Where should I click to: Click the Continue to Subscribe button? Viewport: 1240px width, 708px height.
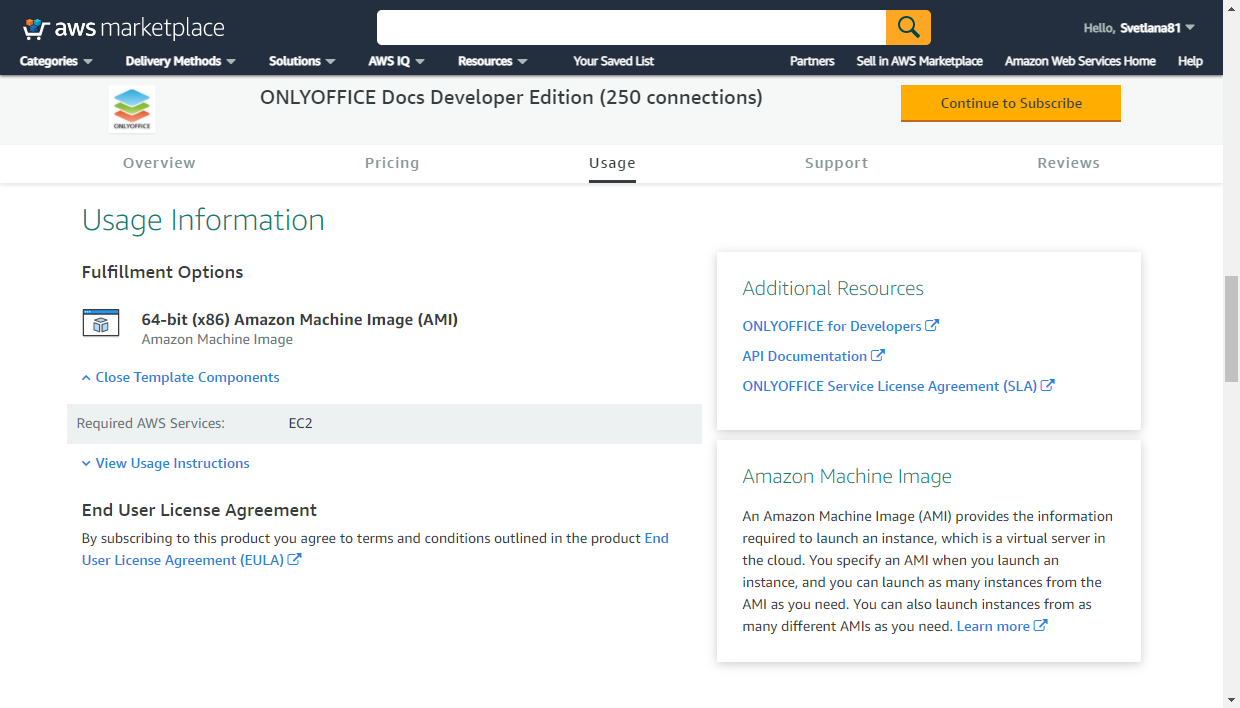(x=1010, y=103)
